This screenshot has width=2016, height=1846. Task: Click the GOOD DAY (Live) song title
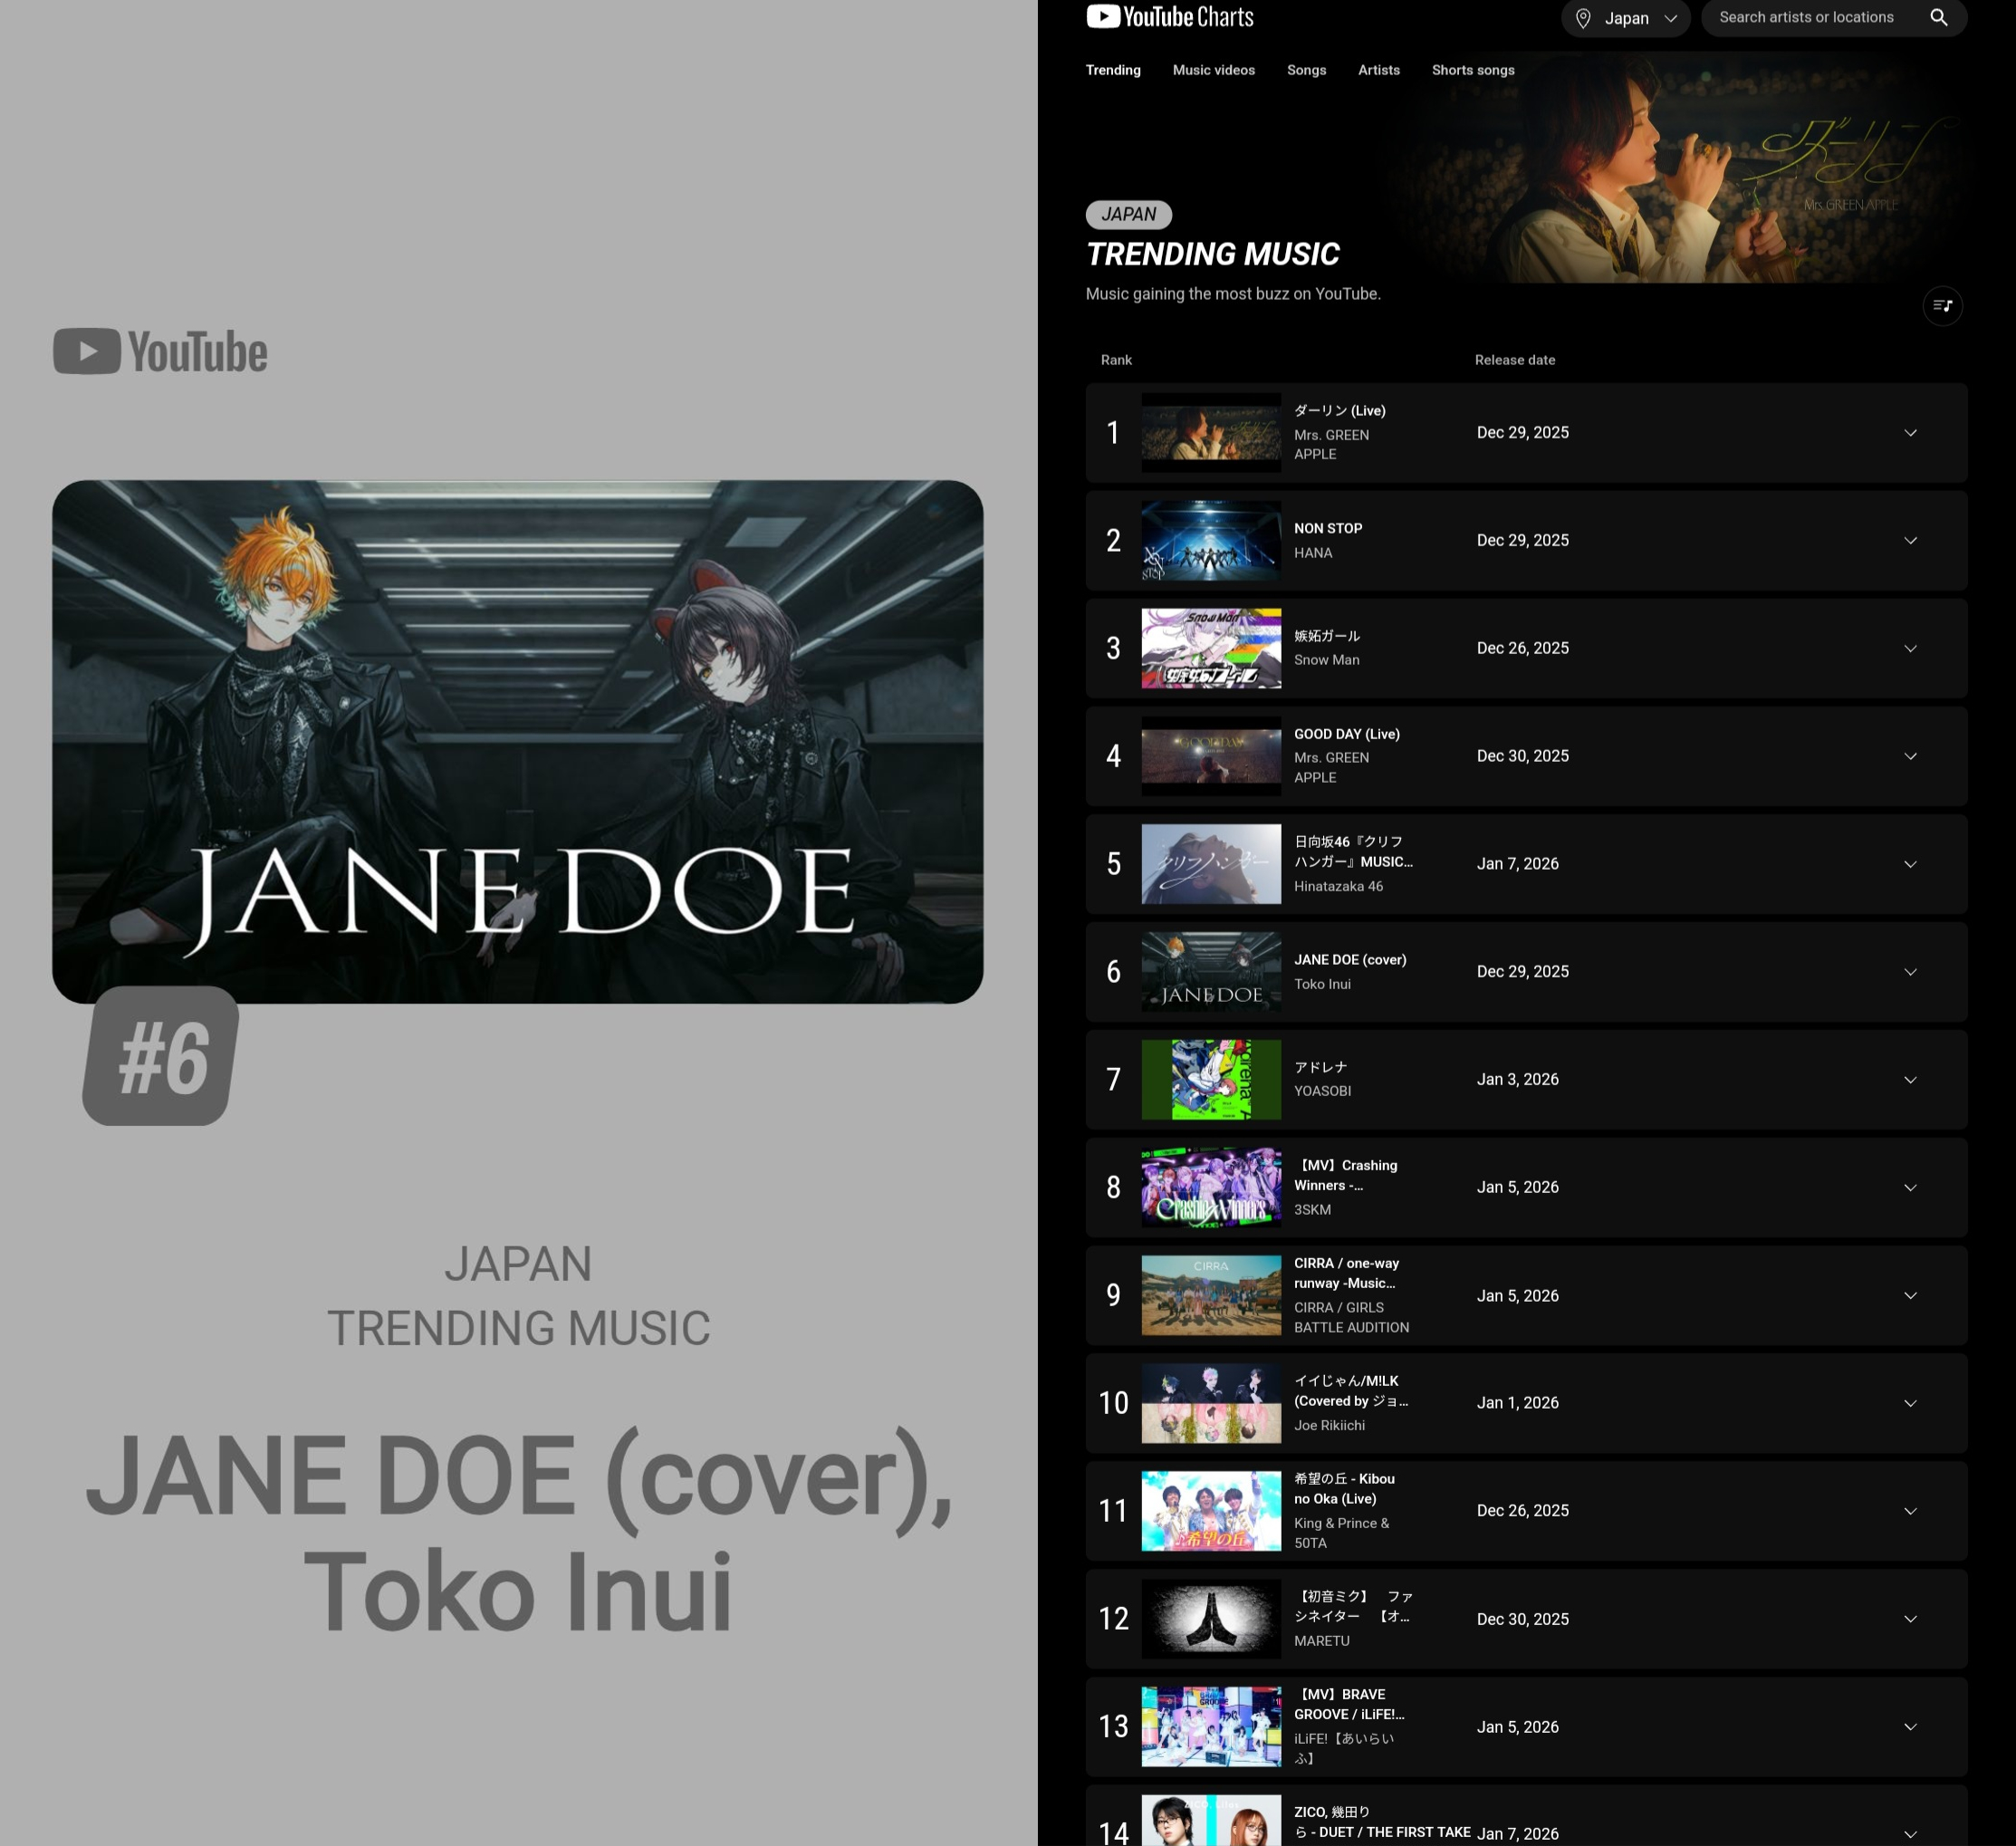[x=1346, y=734]
